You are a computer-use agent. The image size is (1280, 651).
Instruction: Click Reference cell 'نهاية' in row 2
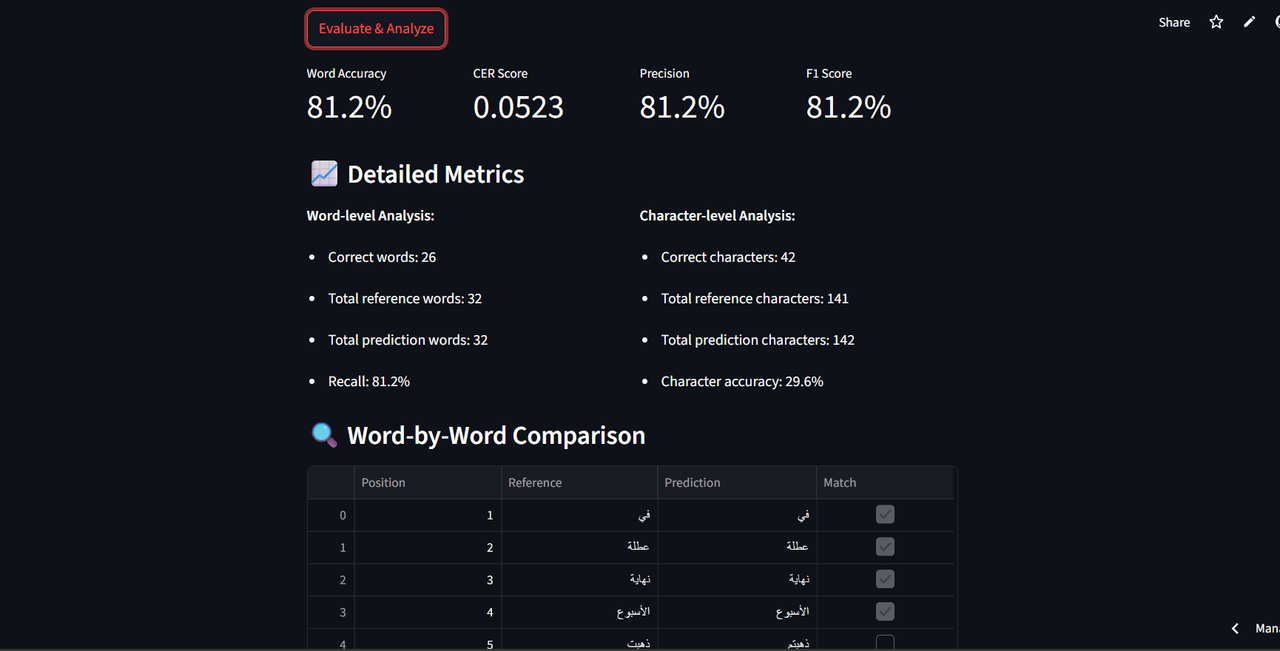click(x=579, y=580)
